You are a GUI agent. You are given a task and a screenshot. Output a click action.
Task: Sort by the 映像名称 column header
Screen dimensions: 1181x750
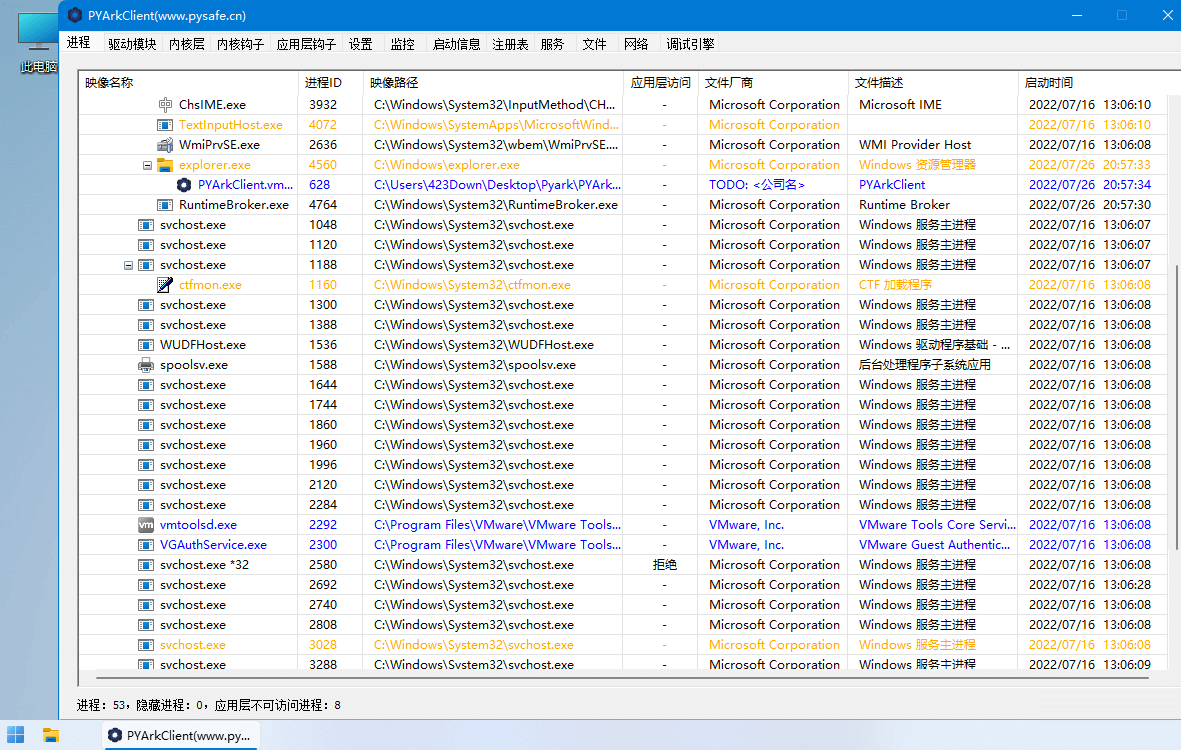coord(188,83)
